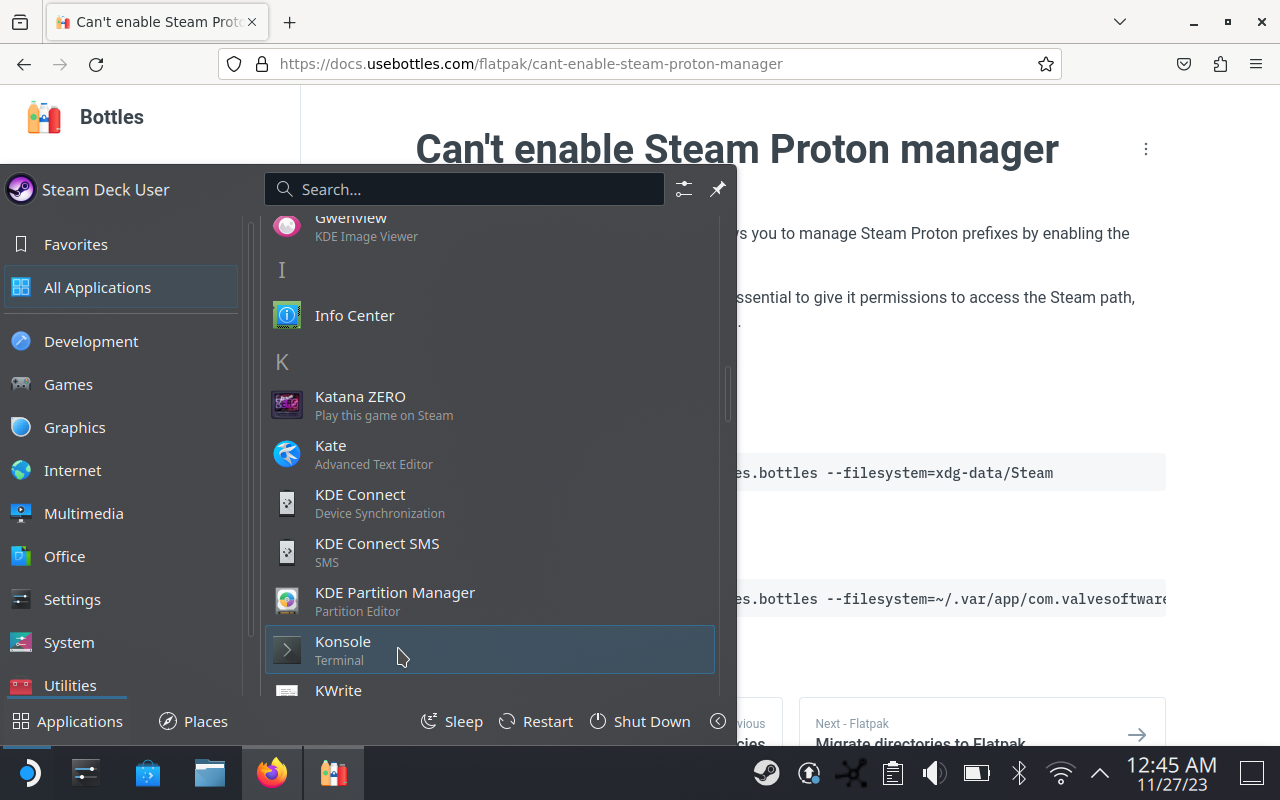1280x800 pixels.
Task: Switch to the Places tab
Action: tap(194, 721)
